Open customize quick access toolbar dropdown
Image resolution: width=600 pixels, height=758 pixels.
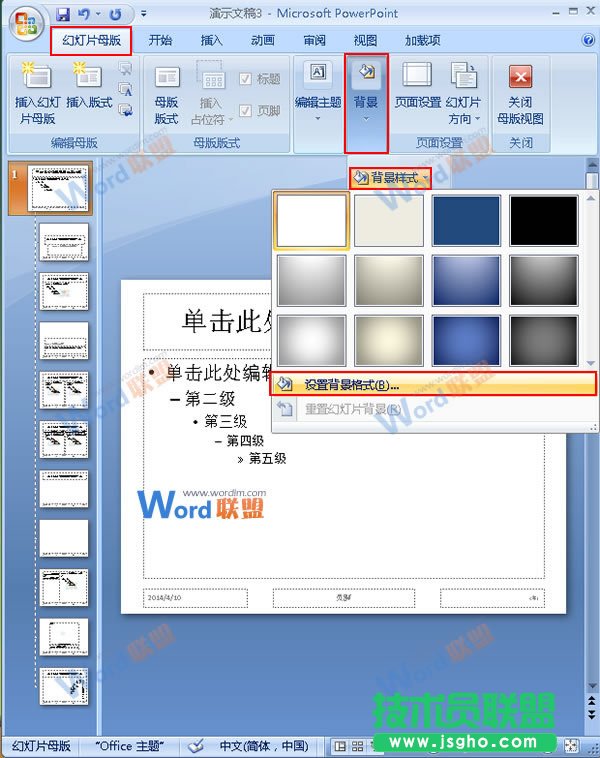click(144, 15)
